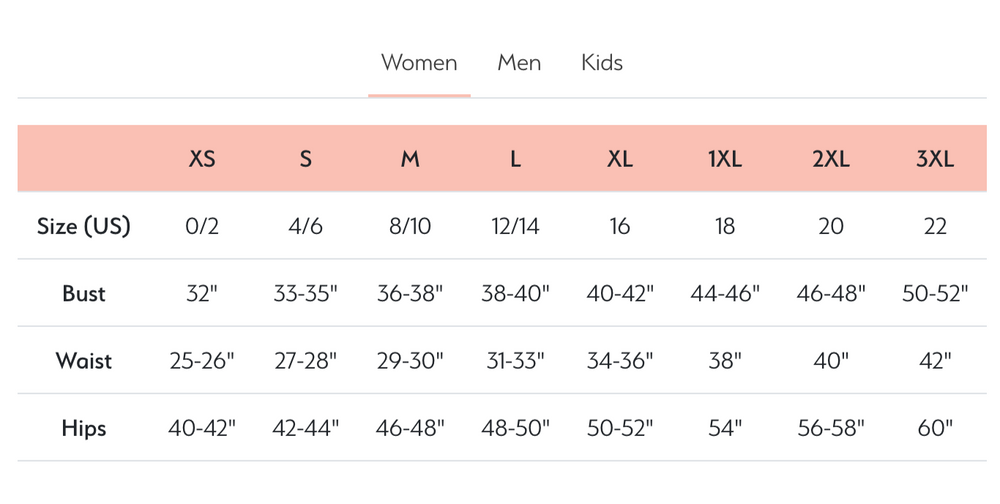The image size is (1000, 504).
Task: Click the 3XL column header
Action: coord(935,159)
